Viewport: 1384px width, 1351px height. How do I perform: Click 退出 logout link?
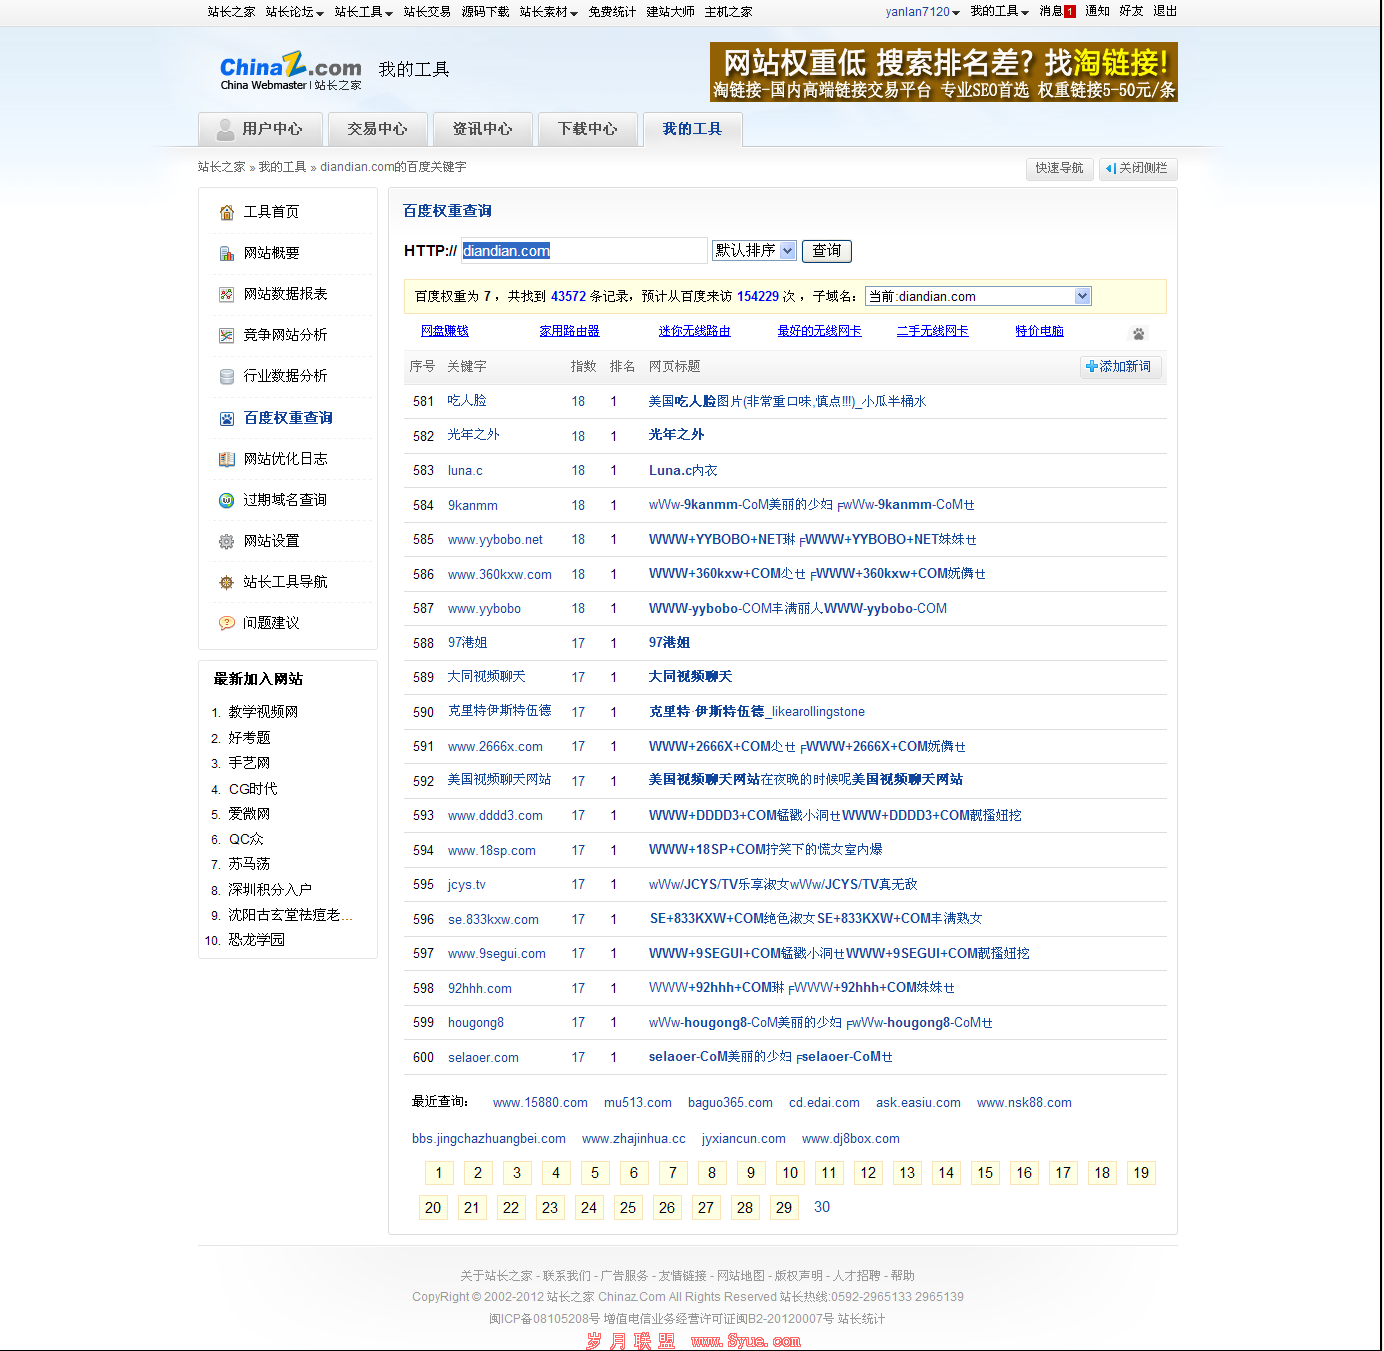click(x=1165, y=11)
